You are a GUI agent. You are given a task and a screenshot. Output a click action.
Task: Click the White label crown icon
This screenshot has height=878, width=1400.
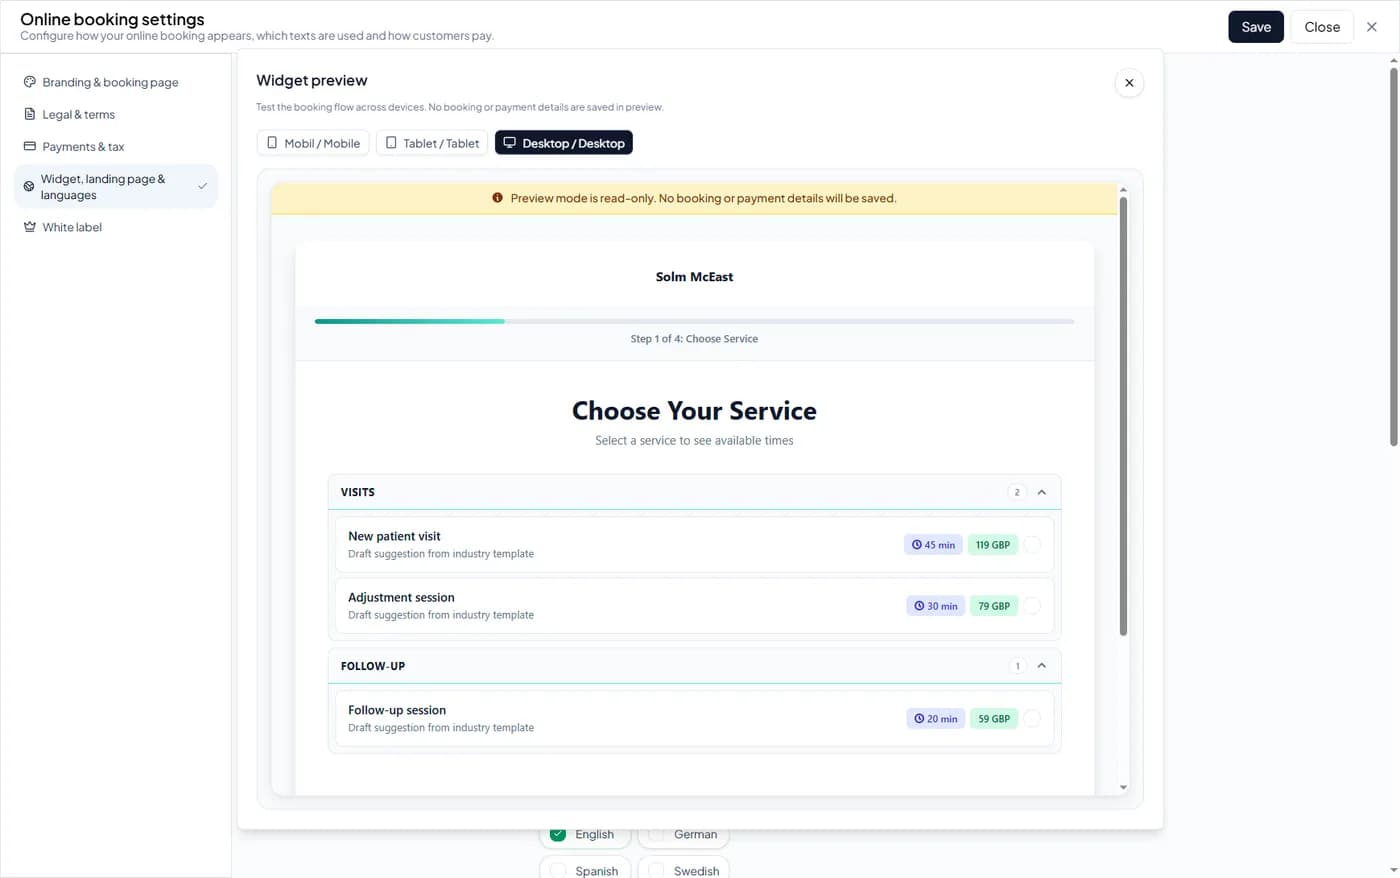click(30, 227)
